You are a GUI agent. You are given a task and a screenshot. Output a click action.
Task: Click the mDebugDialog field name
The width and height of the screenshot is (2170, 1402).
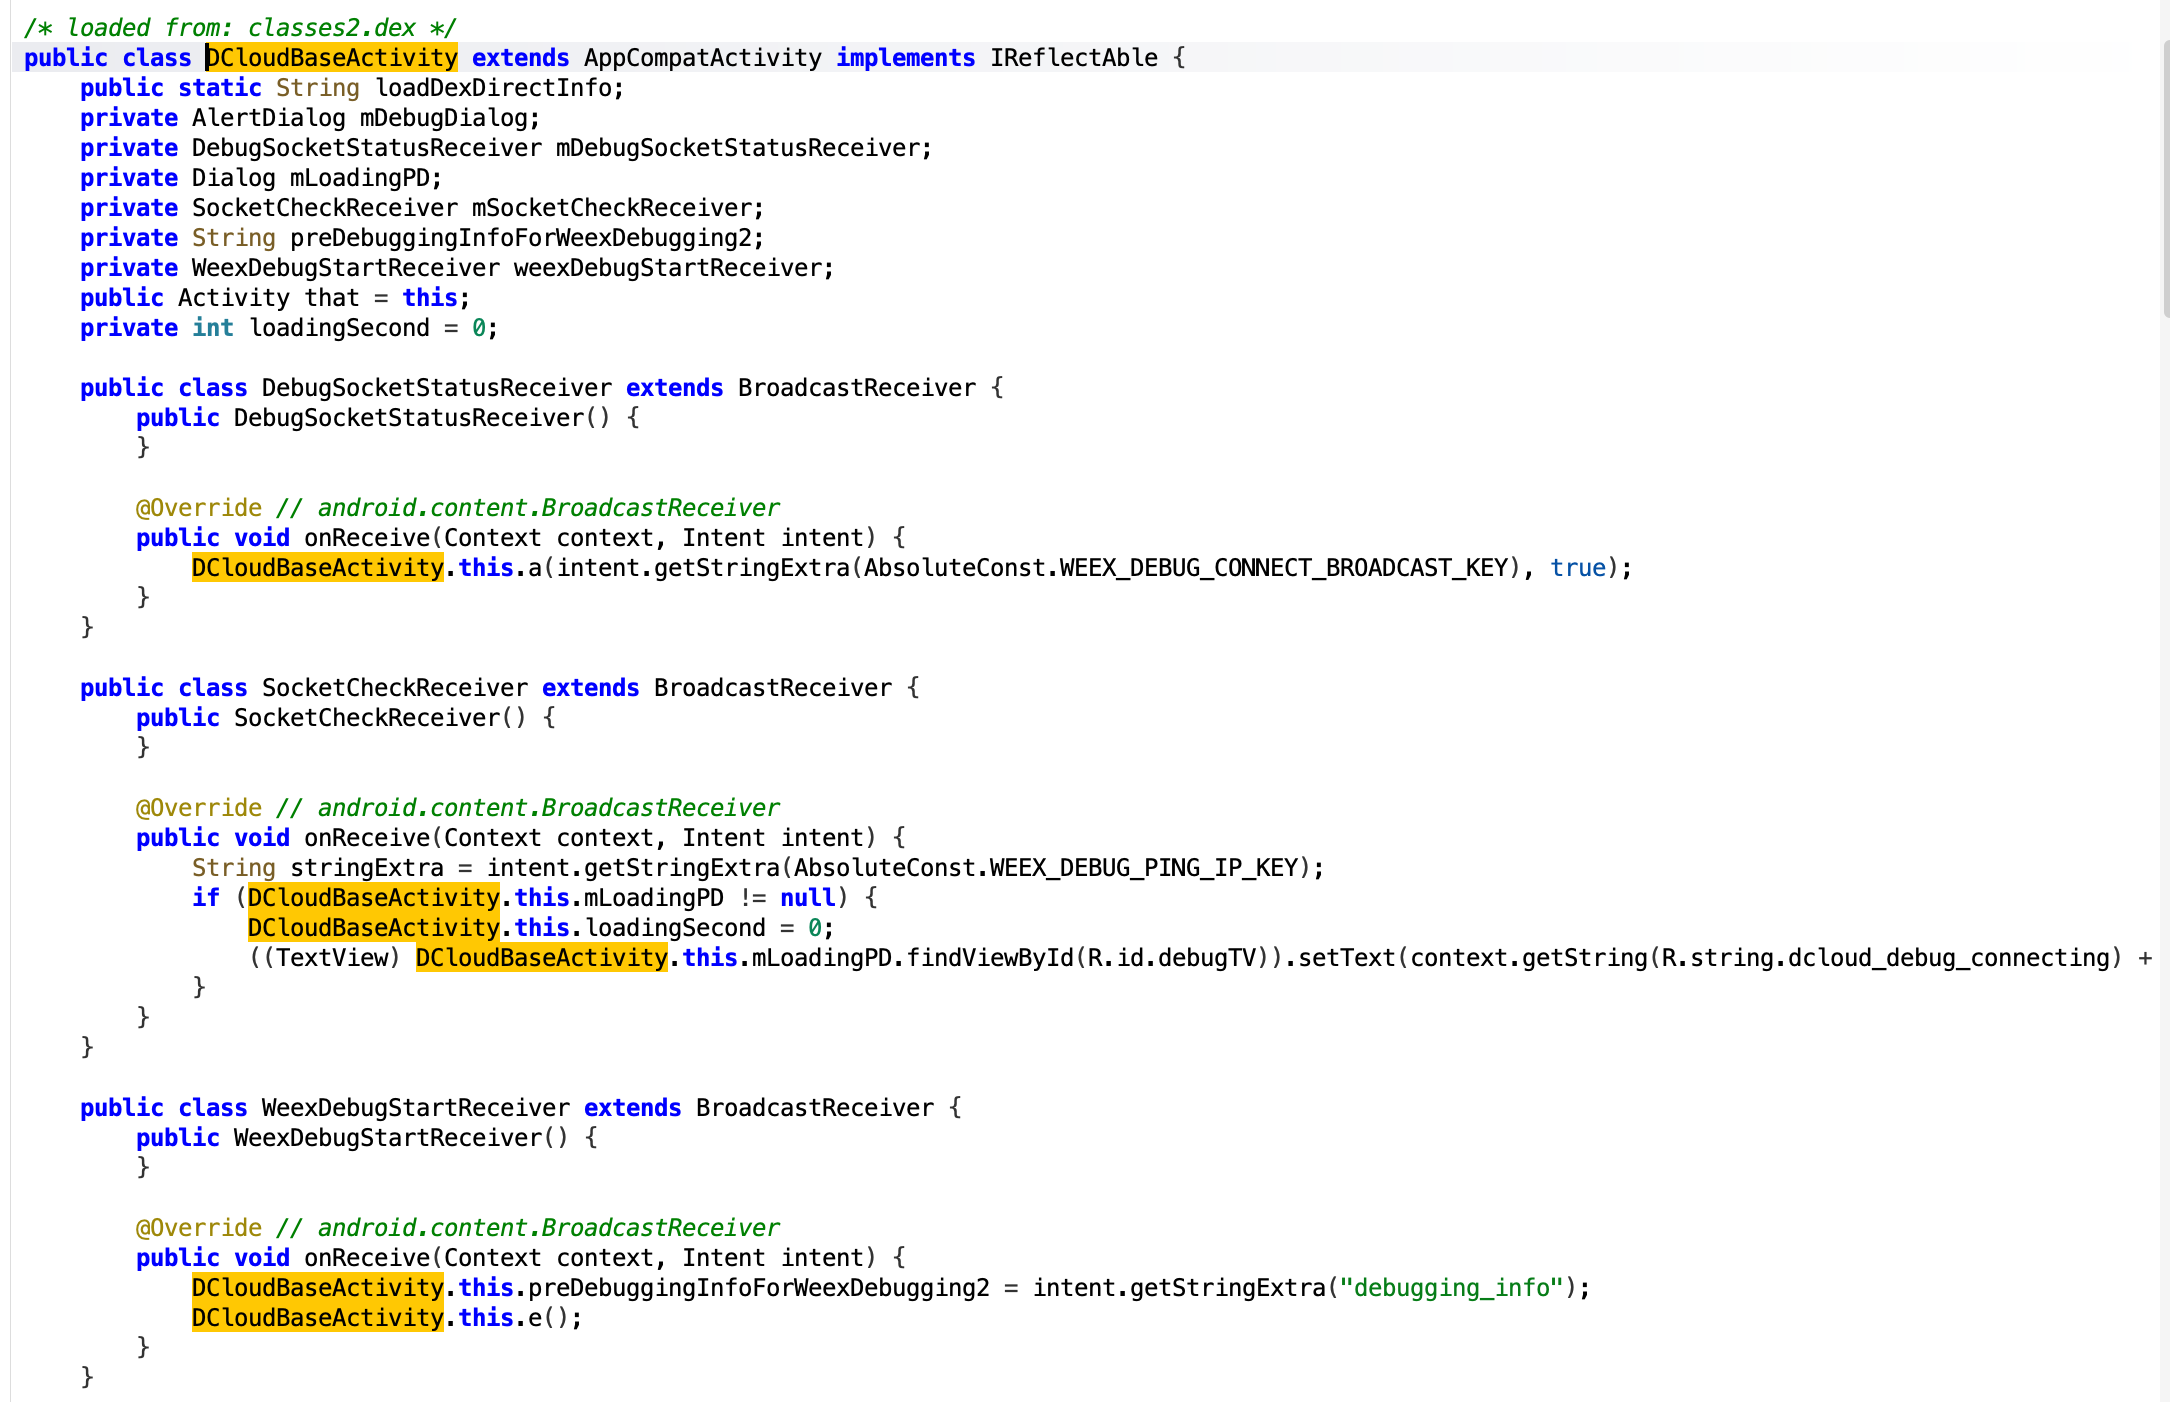[x=443, y=118]
